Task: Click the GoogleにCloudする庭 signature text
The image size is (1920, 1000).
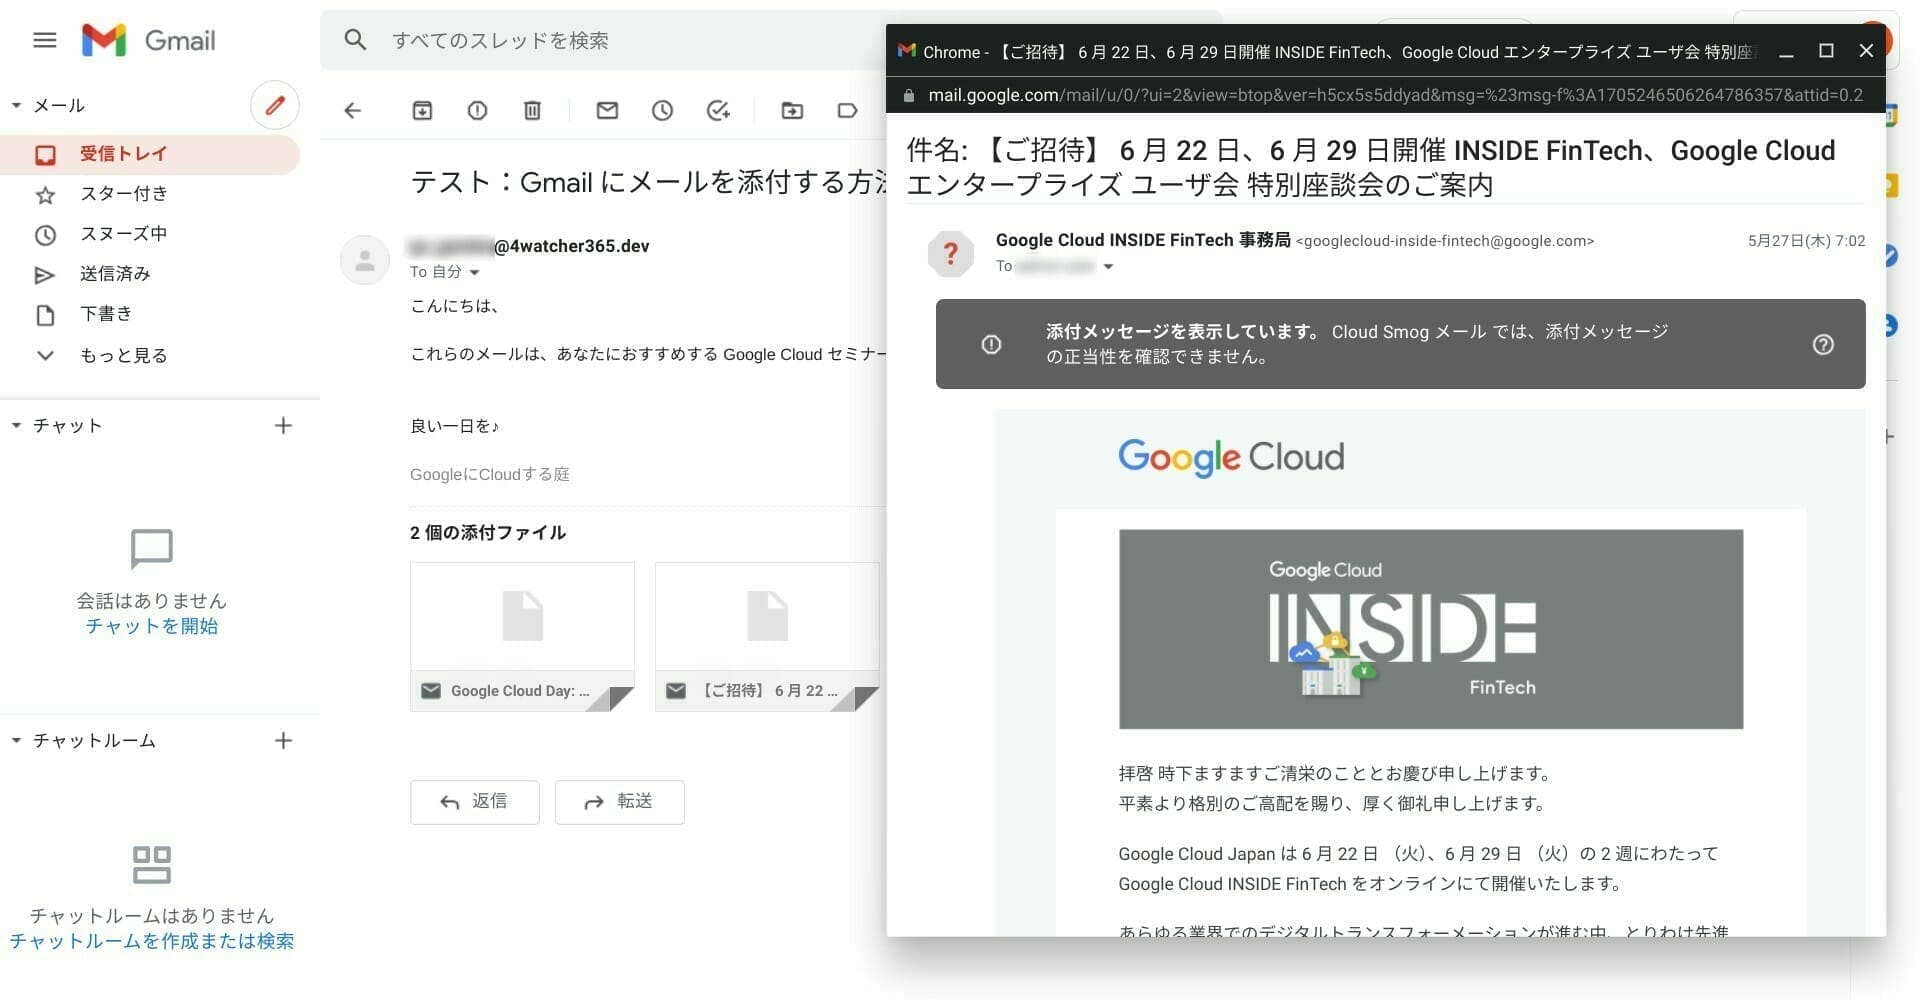Action: [x=490, y=474]
